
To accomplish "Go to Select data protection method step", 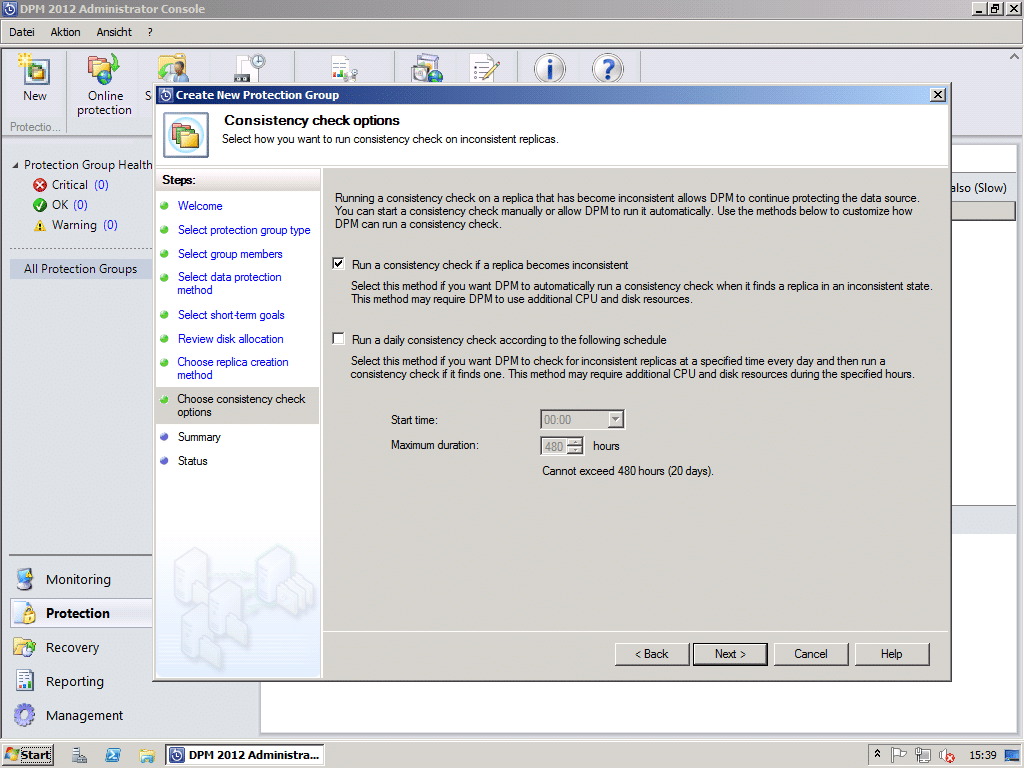I will pos(229,283).
